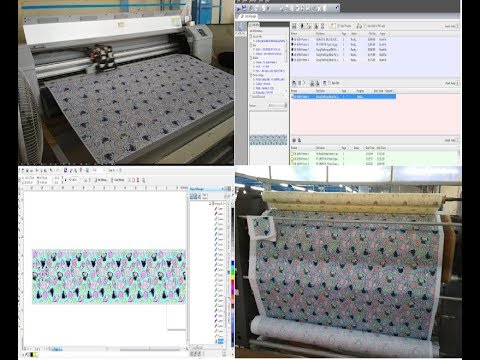
Task: Click the yellow note icon in queue toolbar
Action: [x=332, y=26]
